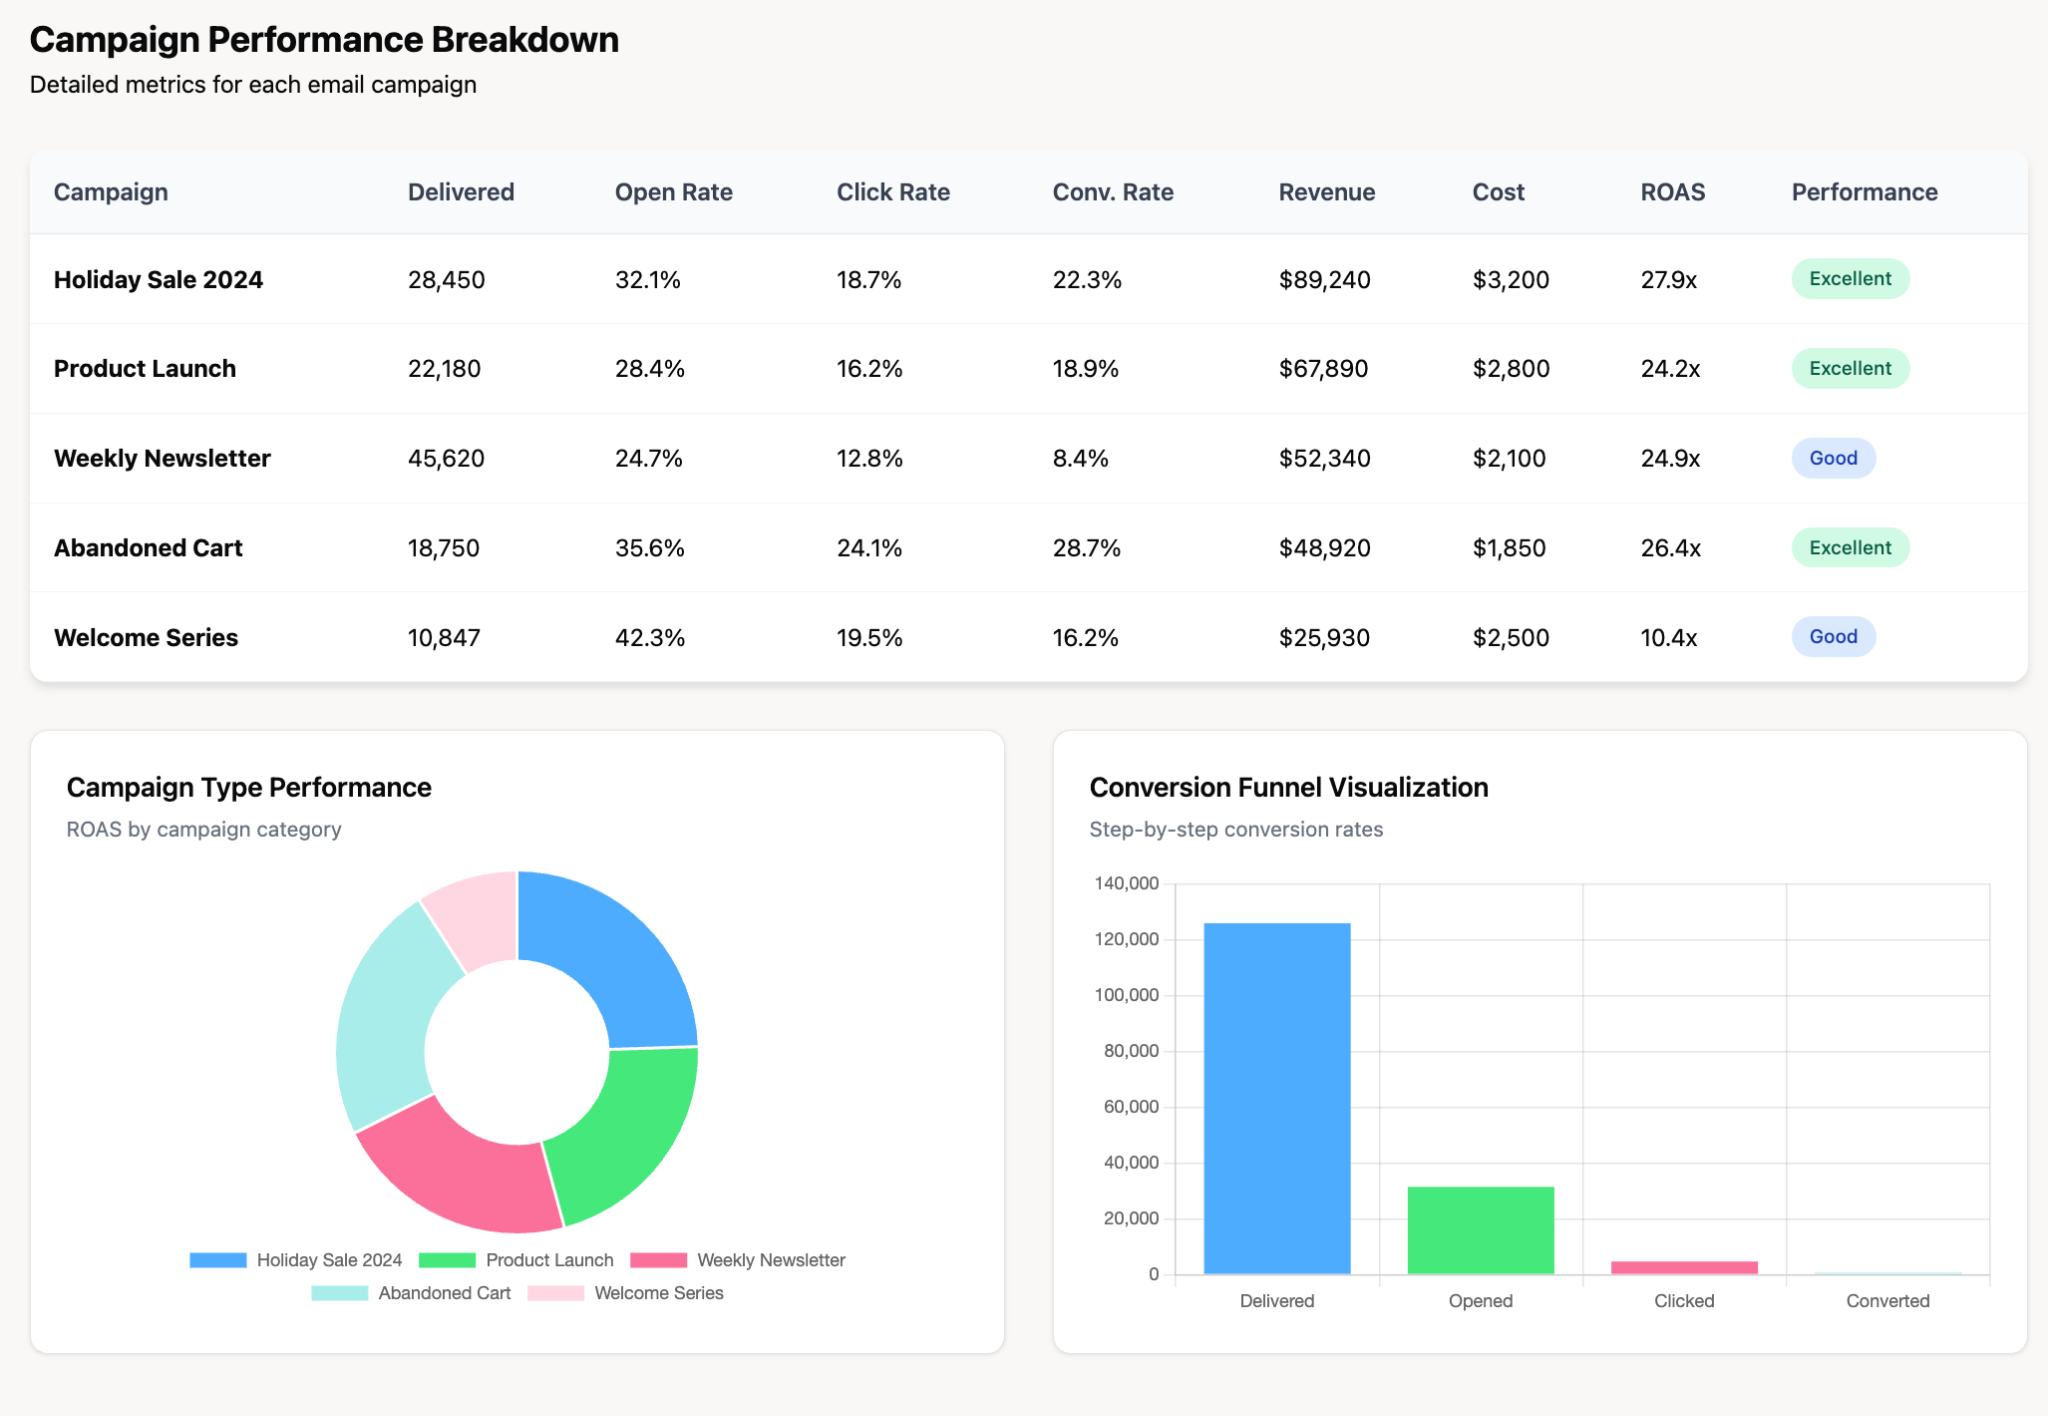Click the Revenue column header
The height and width of the screenshot is (1416, 2048).
1327,192
